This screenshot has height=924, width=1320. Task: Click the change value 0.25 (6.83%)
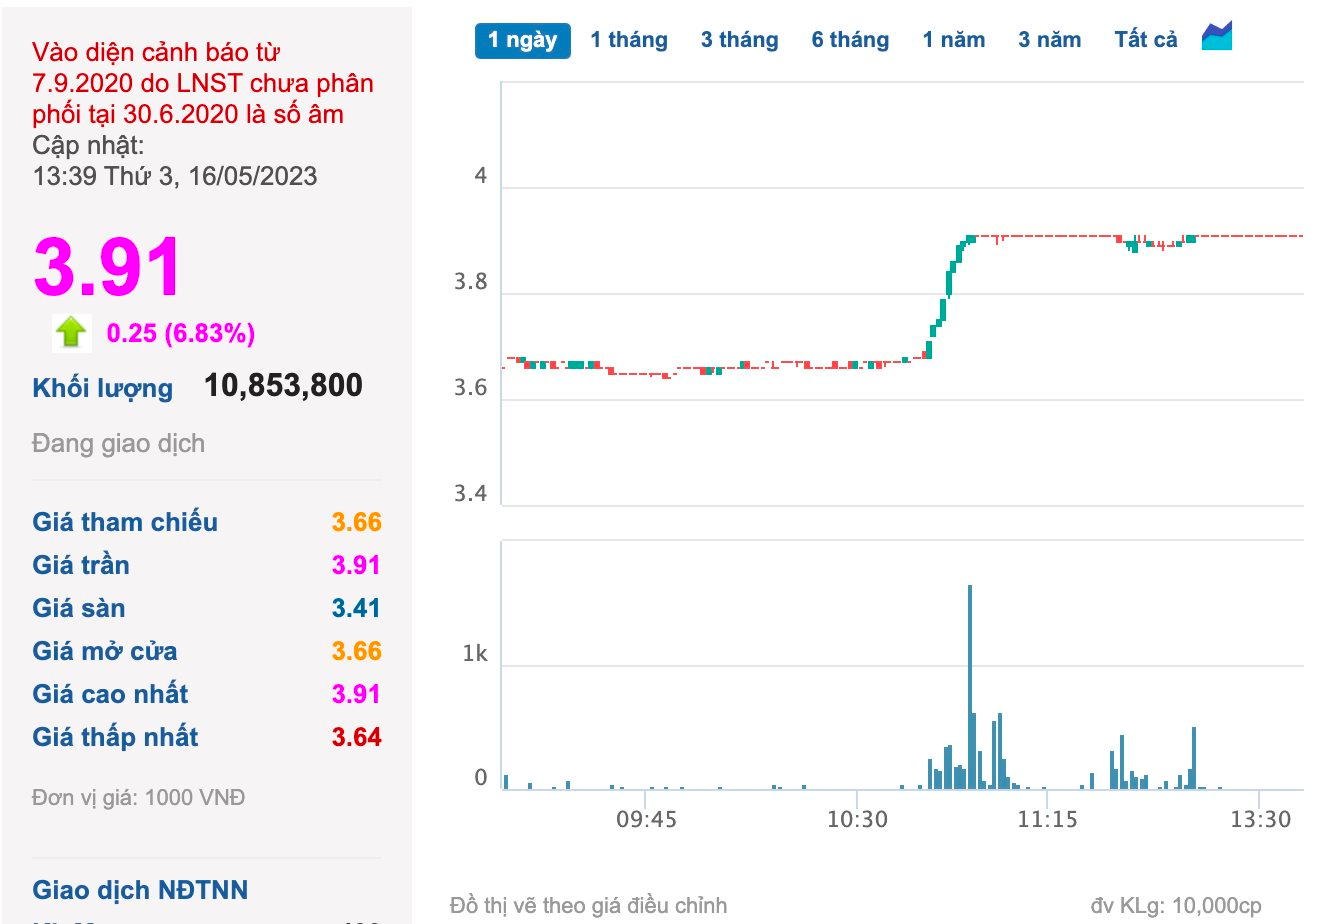(x=181, y=333)
